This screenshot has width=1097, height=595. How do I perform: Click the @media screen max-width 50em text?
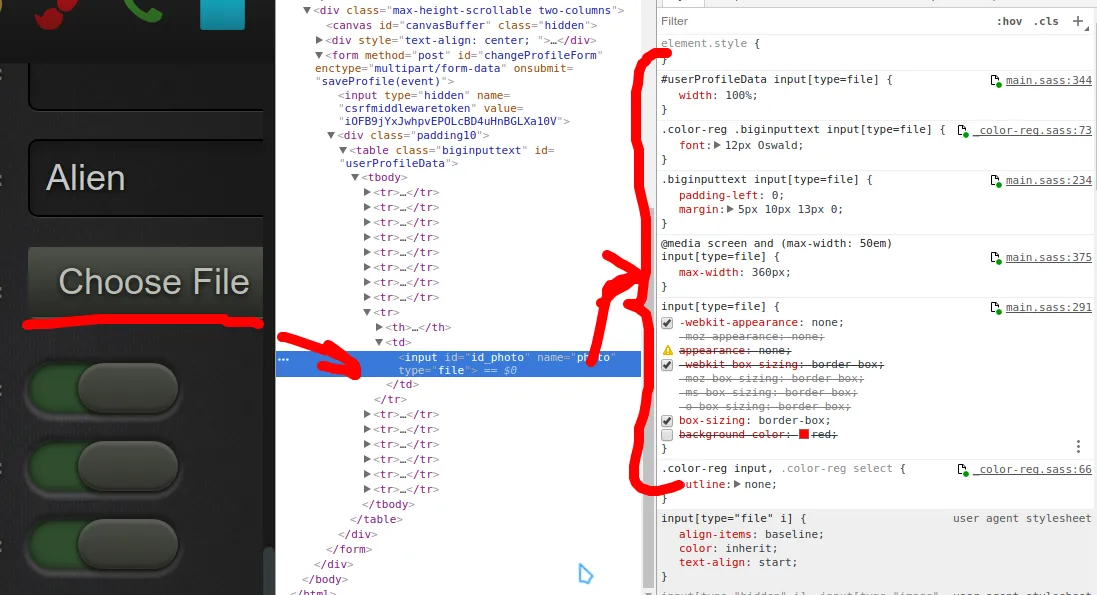[777, 244]
